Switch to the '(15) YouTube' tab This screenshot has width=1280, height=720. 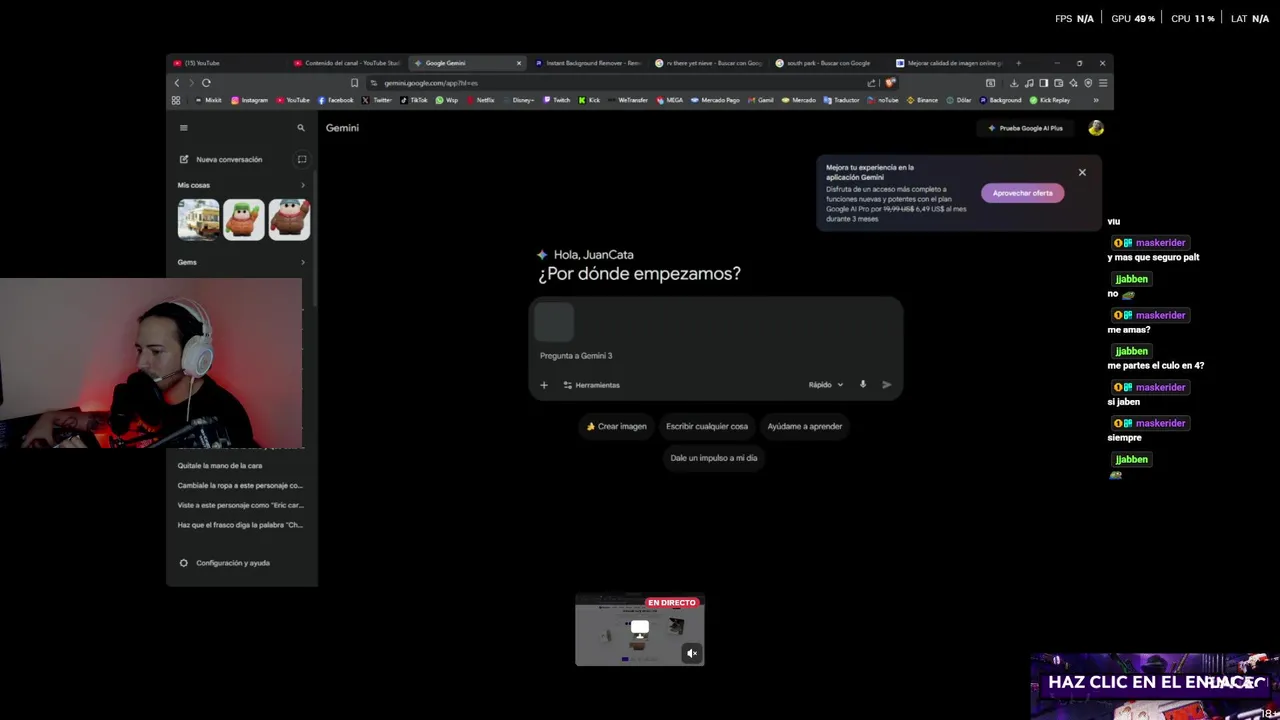coord(225,63)
